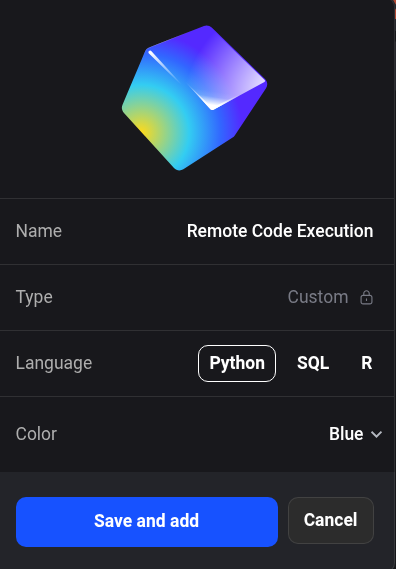Click the Language label
The image size is (396, 569).
(54, 363)
